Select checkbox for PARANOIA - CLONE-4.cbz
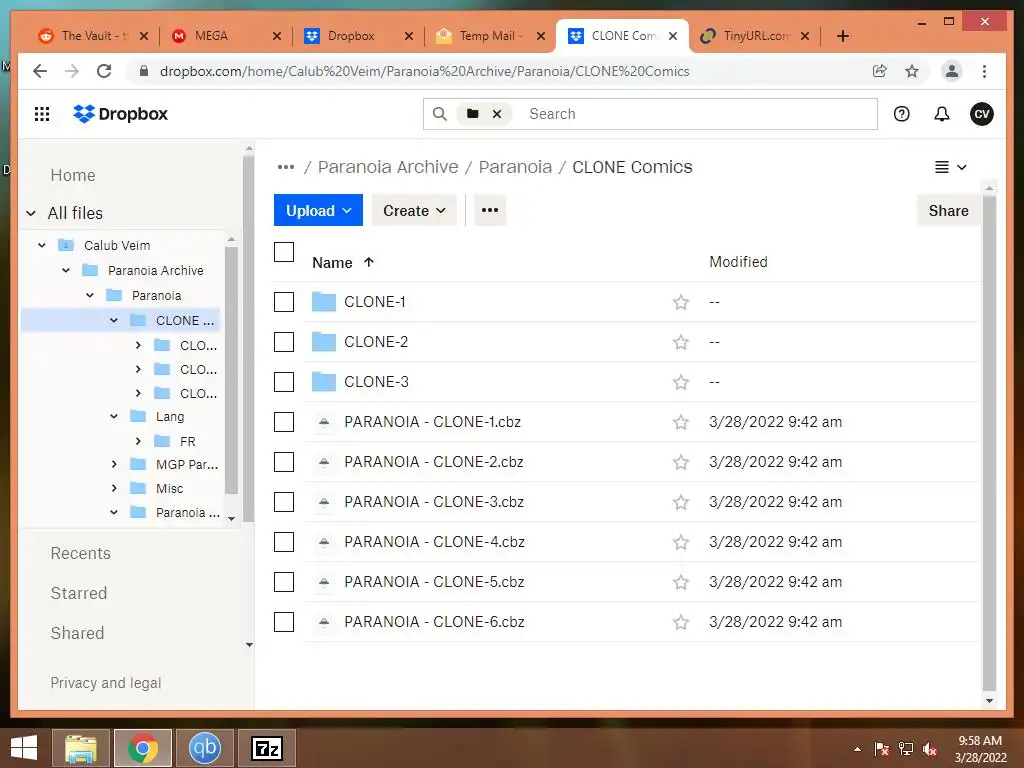 click(284, 542)
